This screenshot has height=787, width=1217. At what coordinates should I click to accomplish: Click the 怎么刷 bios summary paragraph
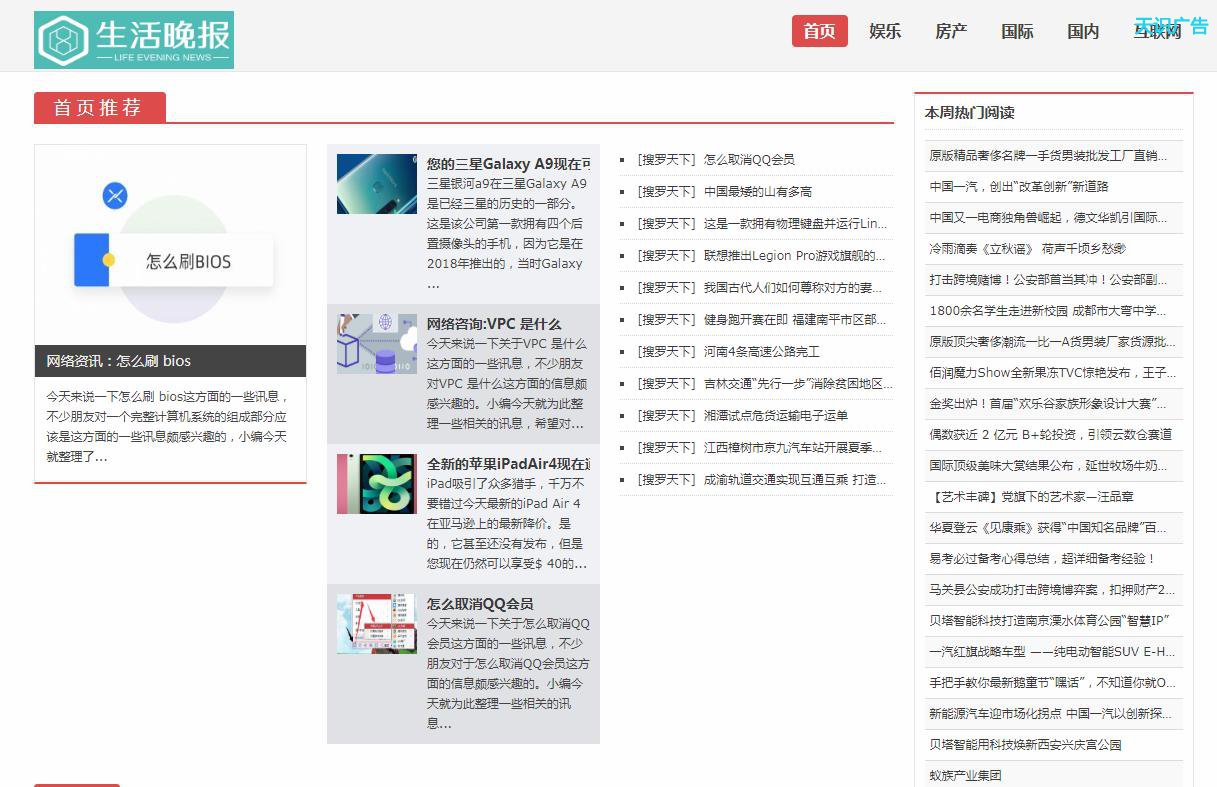169,426
